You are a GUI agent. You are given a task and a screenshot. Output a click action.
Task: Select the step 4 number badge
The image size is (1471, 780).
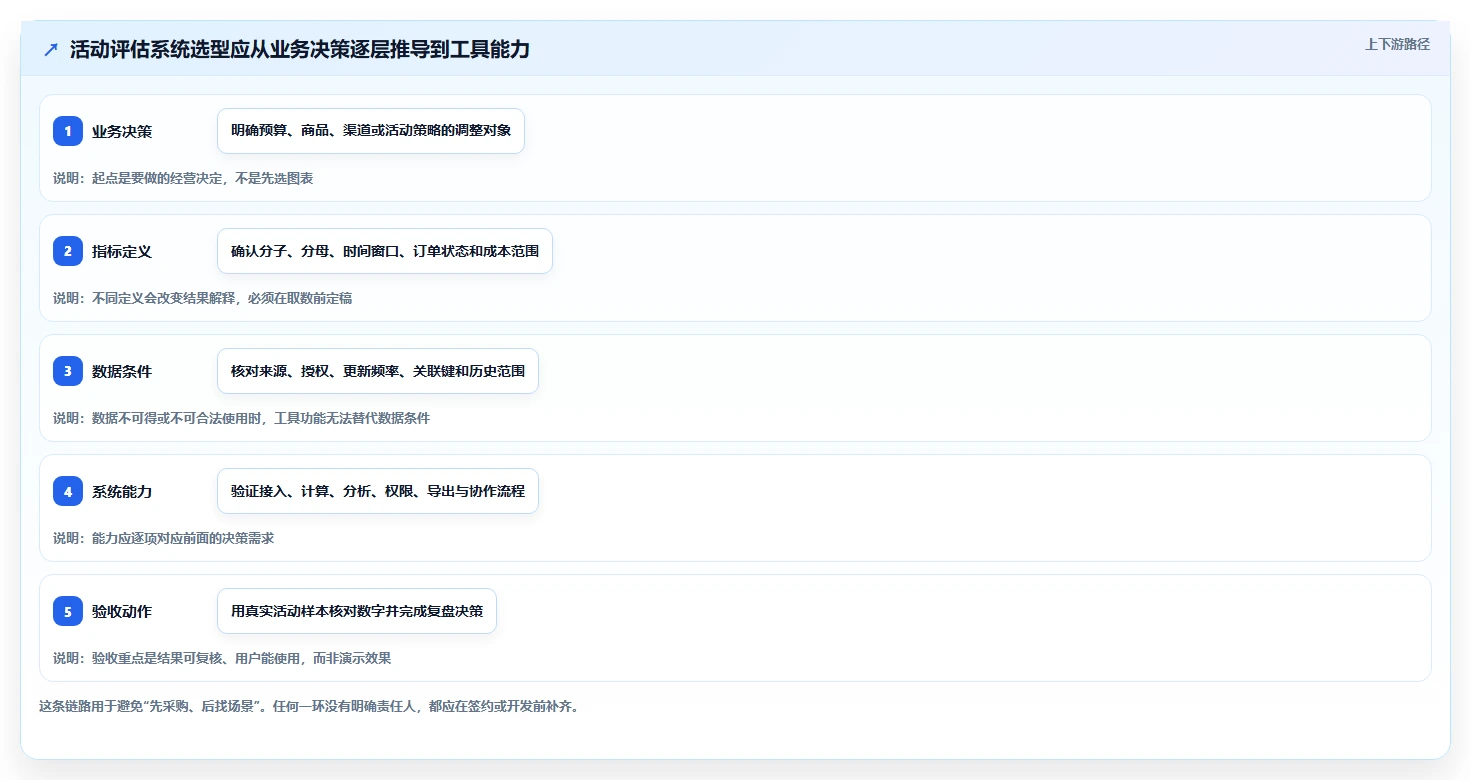coord(68,491)
